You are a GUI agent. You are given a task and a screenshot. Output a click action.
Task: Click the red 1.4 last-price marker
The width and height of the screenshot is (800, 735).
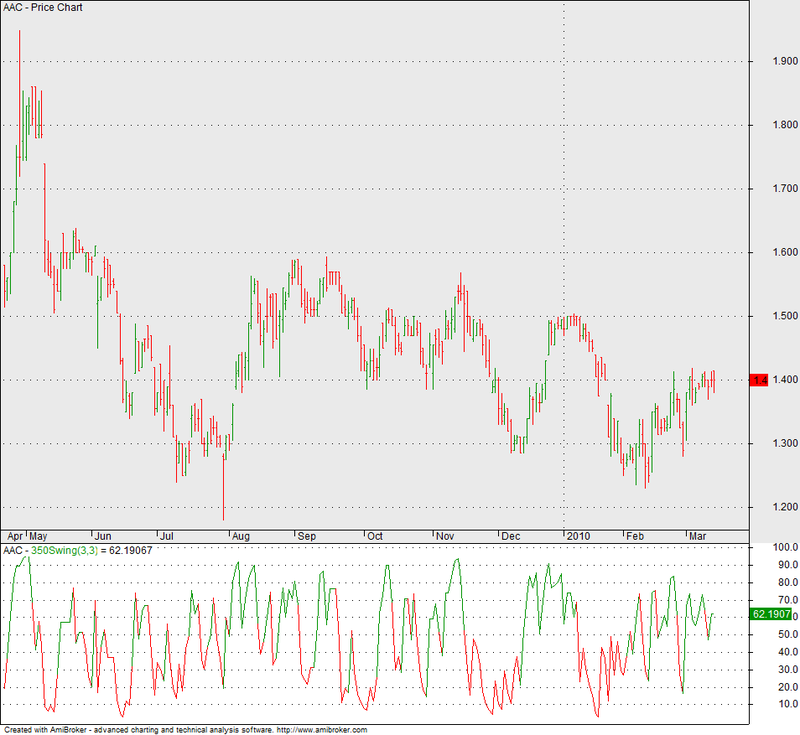pos(759,380)
